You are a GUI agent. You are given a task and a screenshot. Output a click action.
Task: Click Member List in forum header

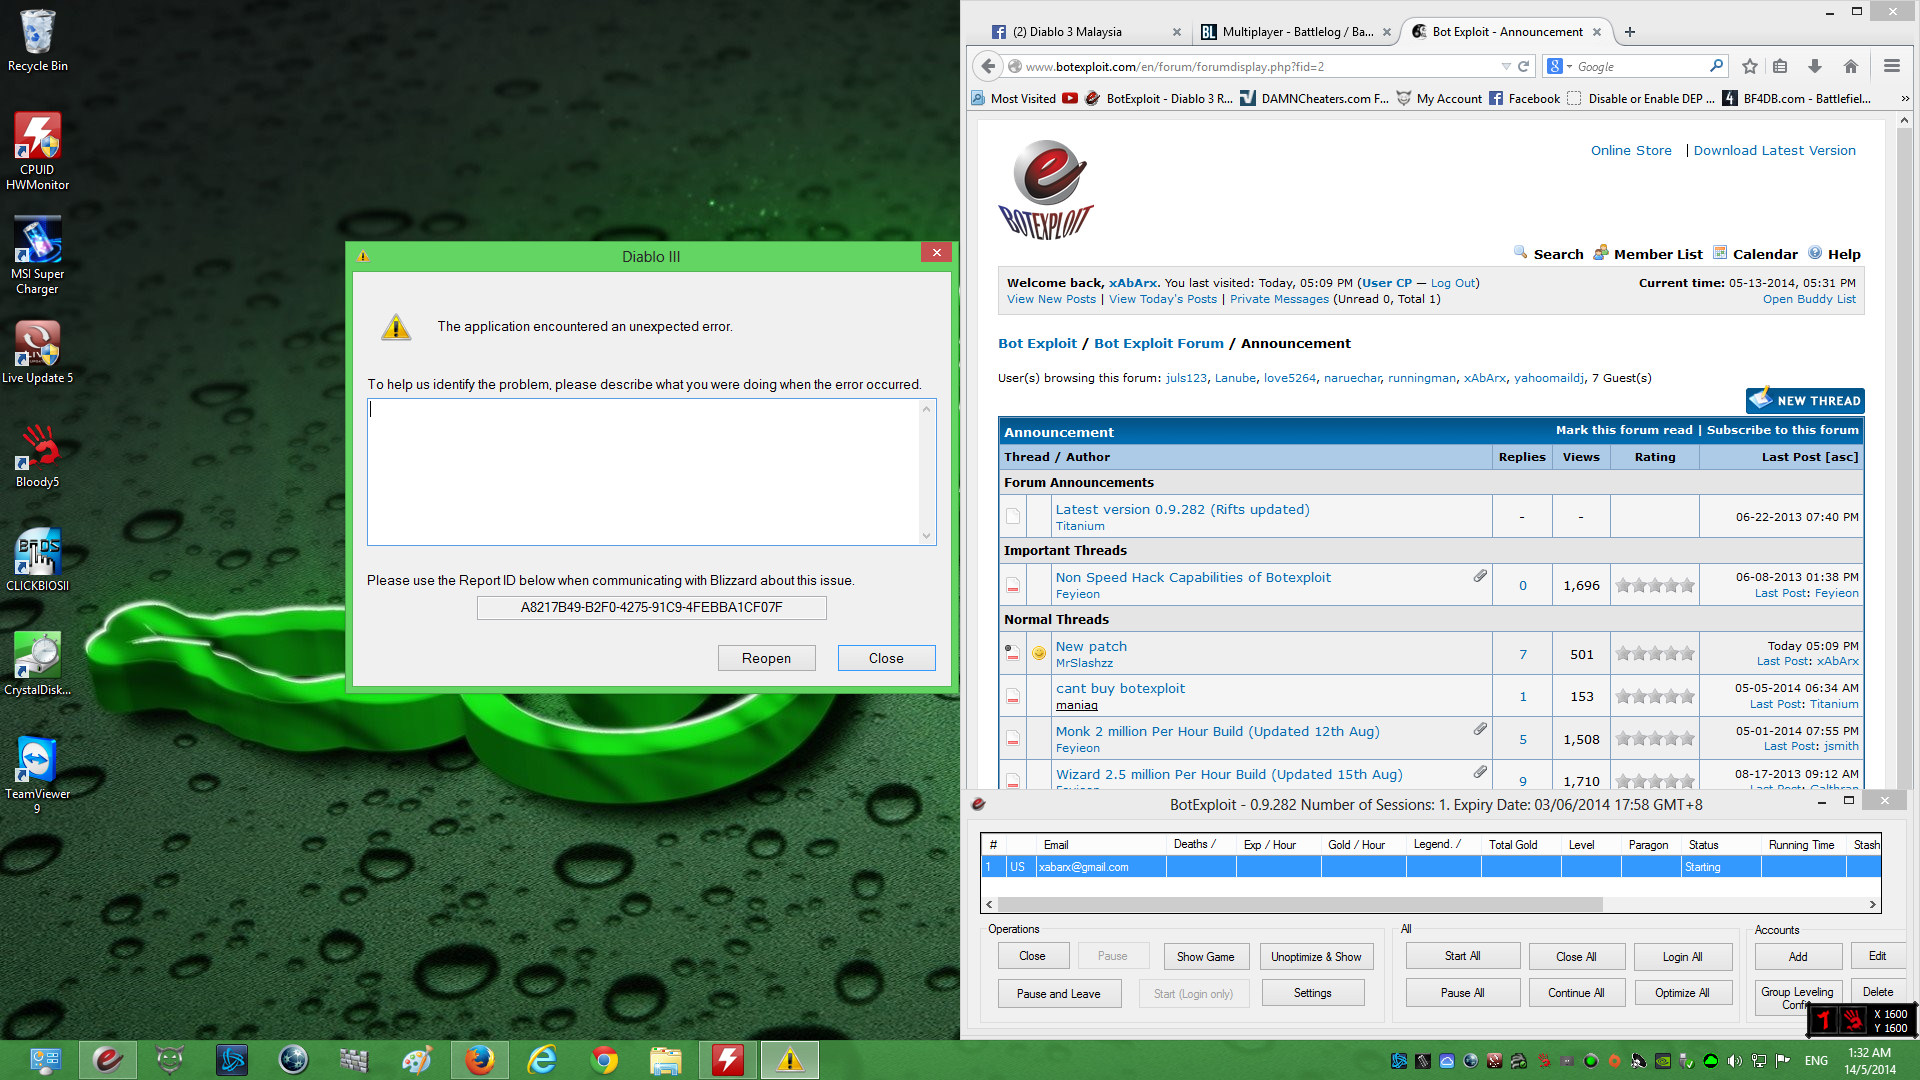[x=1657, y=254]
